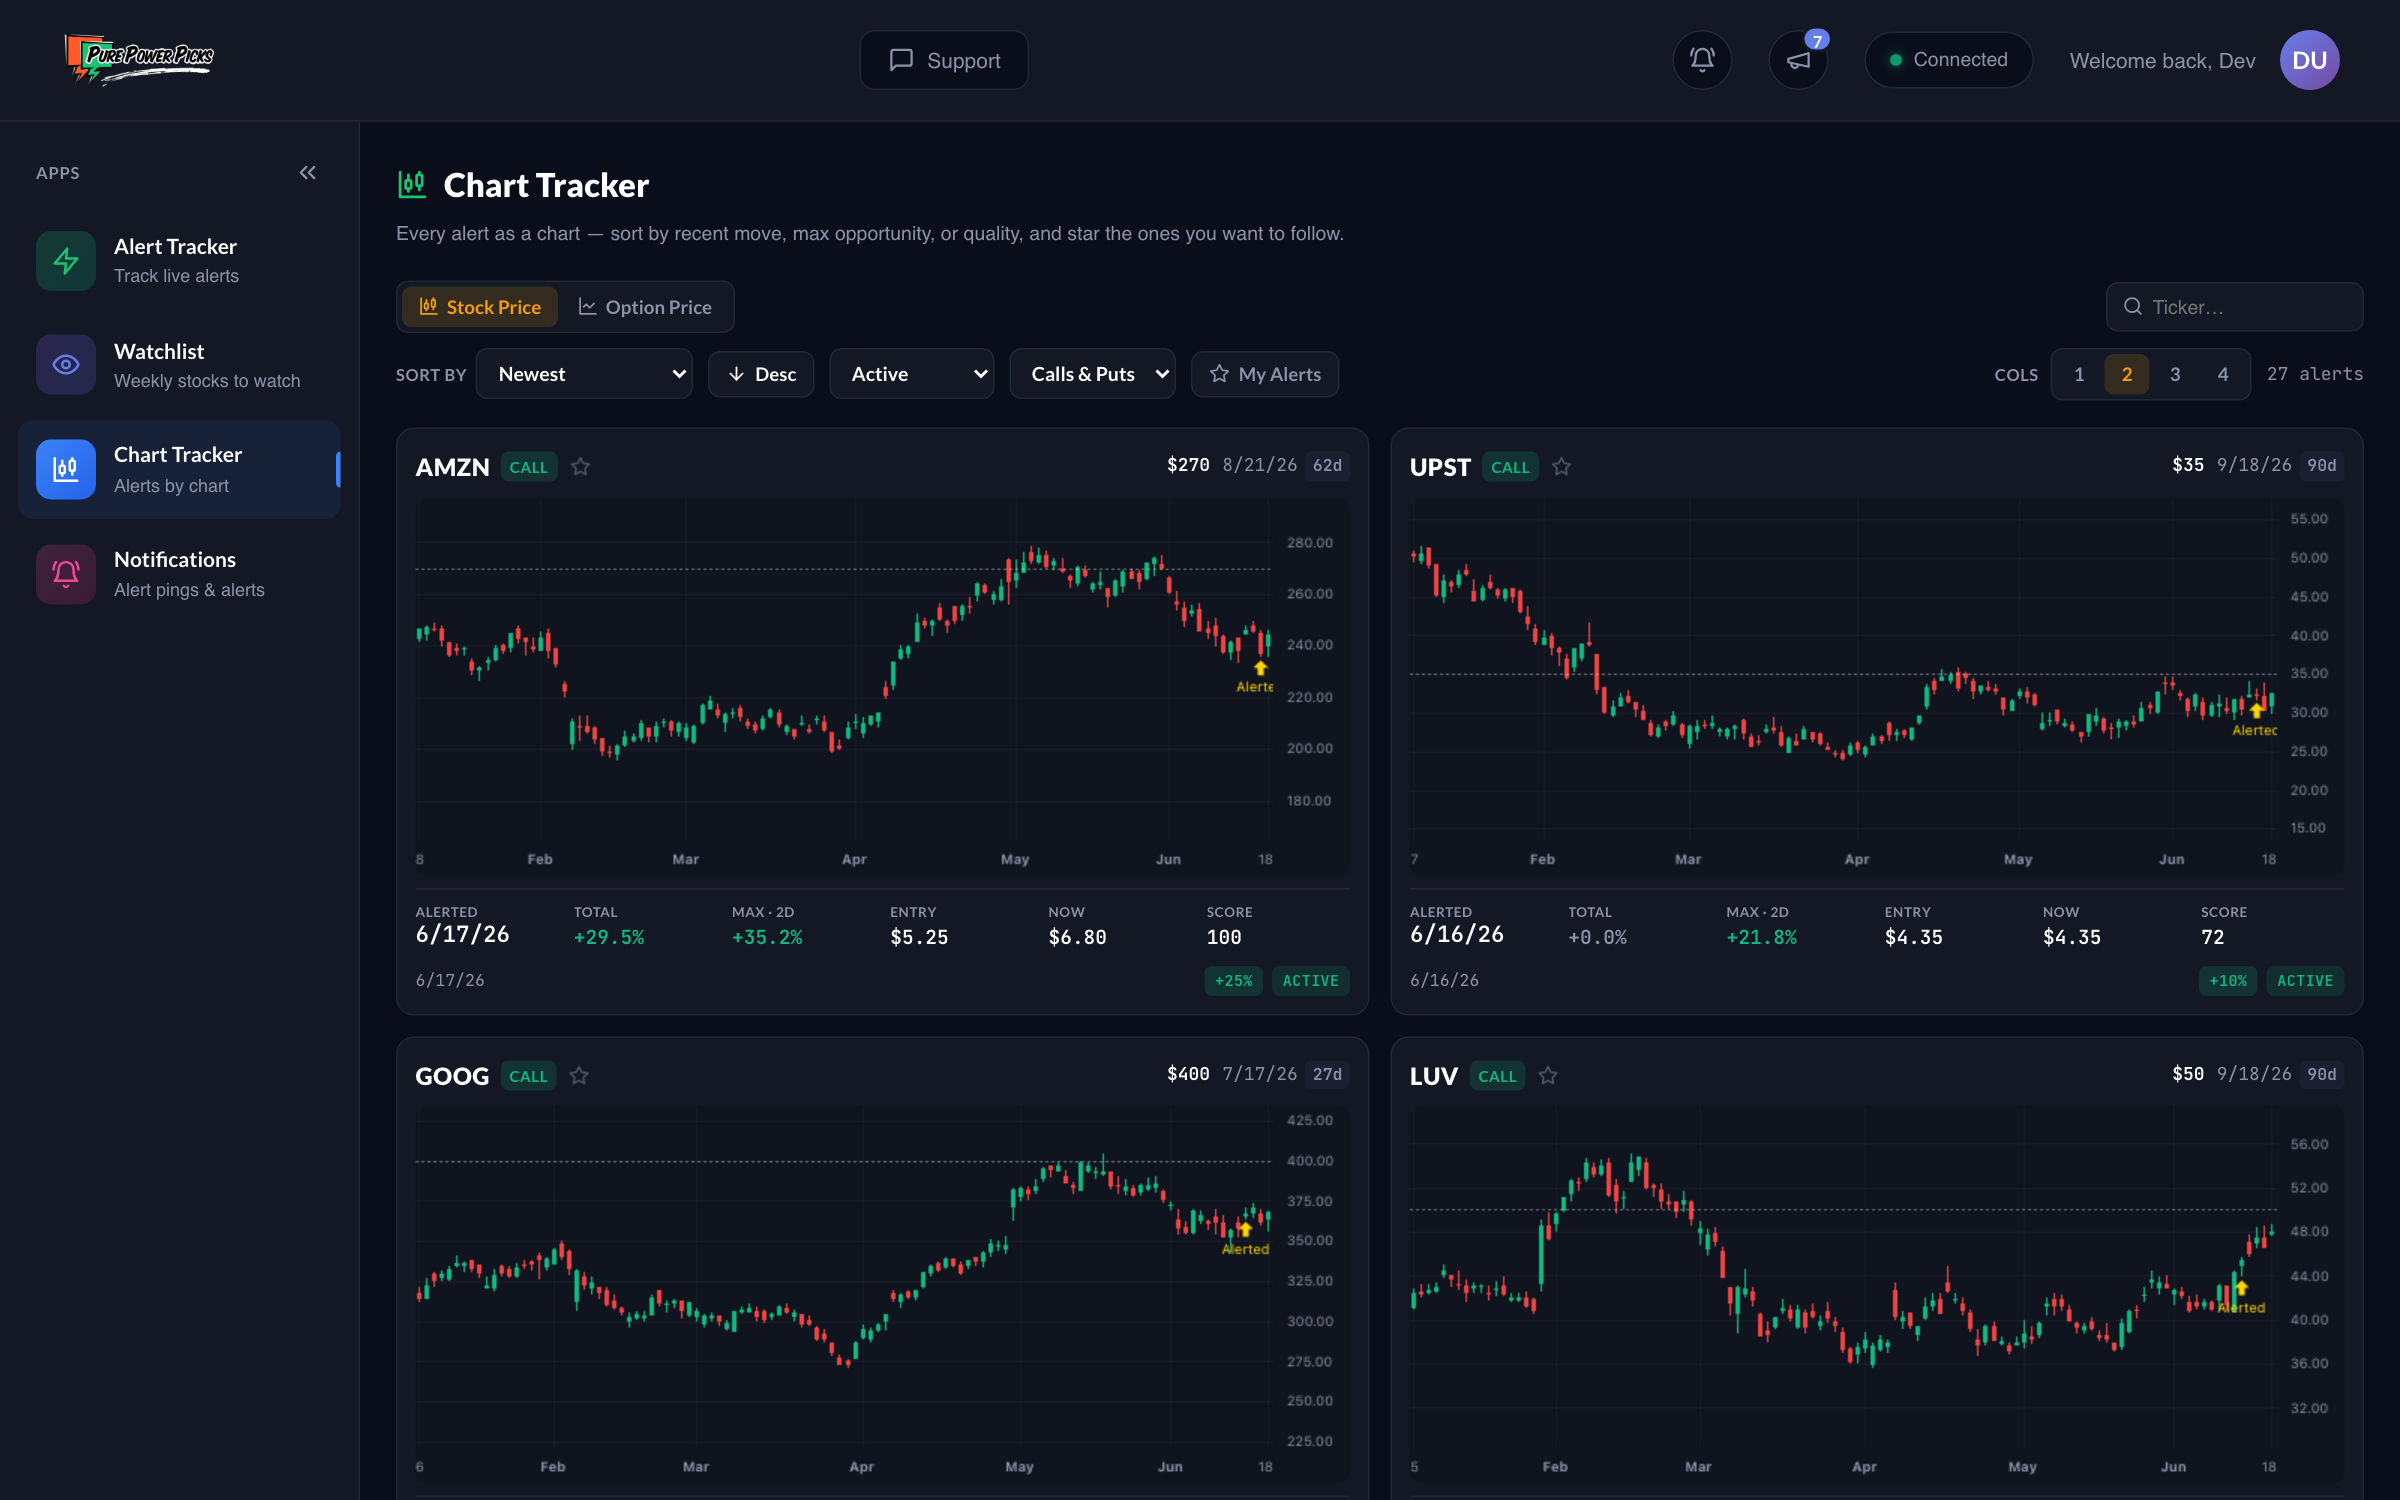
Task: Click AMZN score value 100
Action: point(1224,937)
